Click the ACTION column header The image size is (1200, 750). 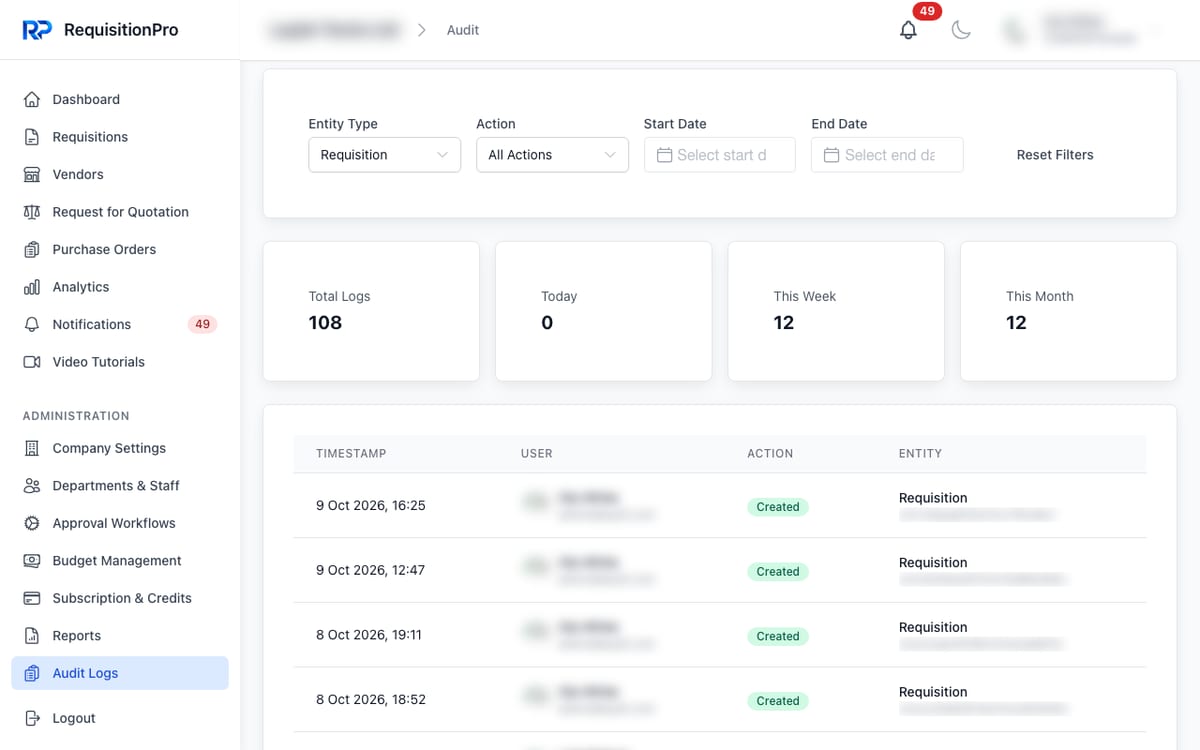tap(770, 453)
